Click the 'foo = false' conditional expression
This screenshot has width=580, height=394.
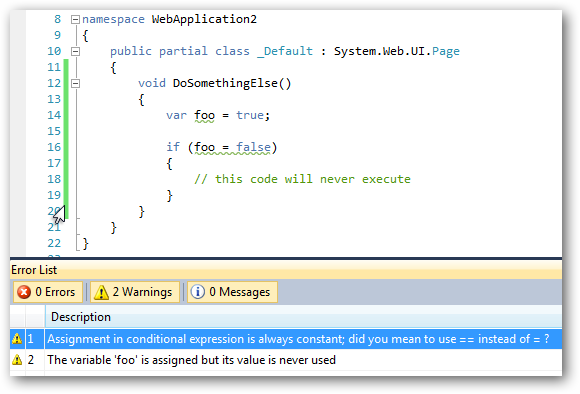click(232, 148)
